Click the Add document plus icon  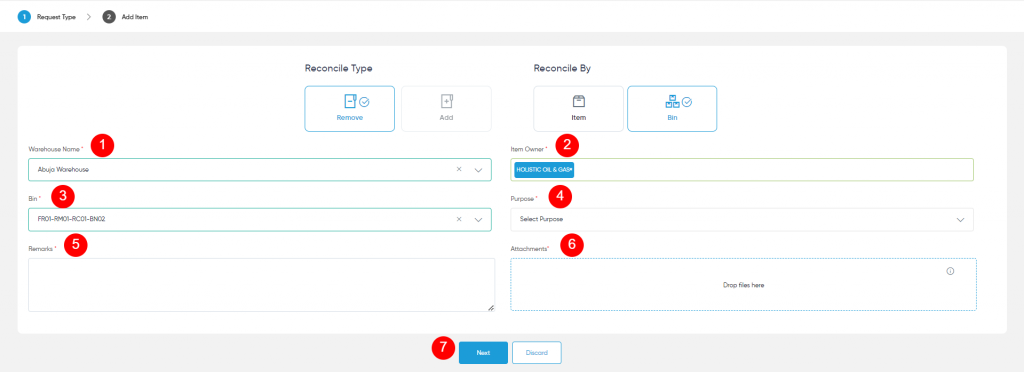tap(447, 101)
